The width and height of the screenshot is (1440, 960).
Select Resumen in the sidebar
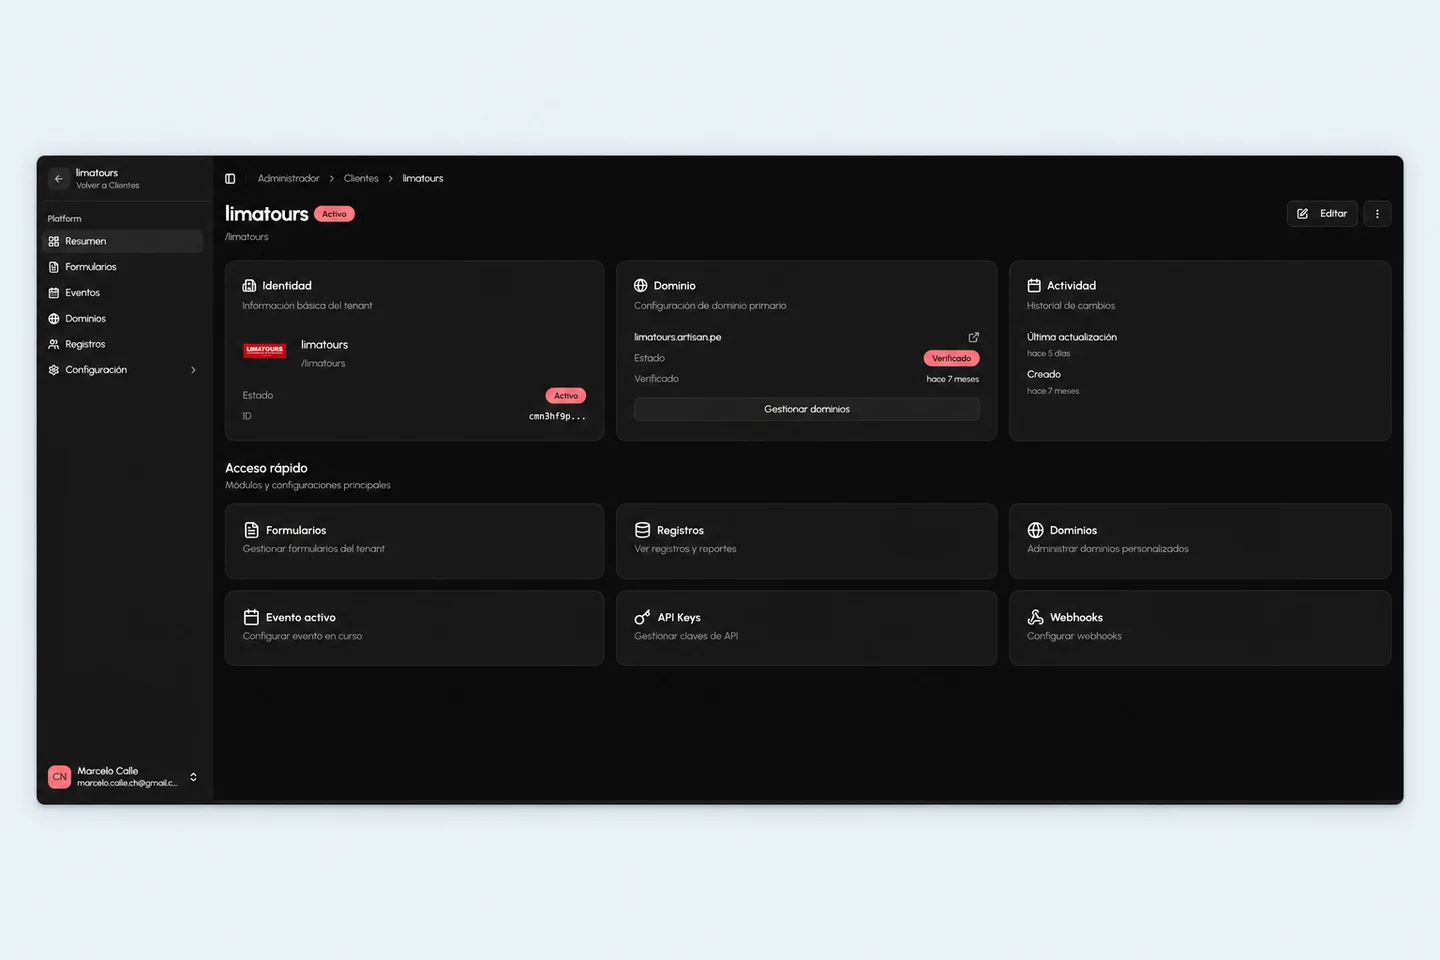125,241
